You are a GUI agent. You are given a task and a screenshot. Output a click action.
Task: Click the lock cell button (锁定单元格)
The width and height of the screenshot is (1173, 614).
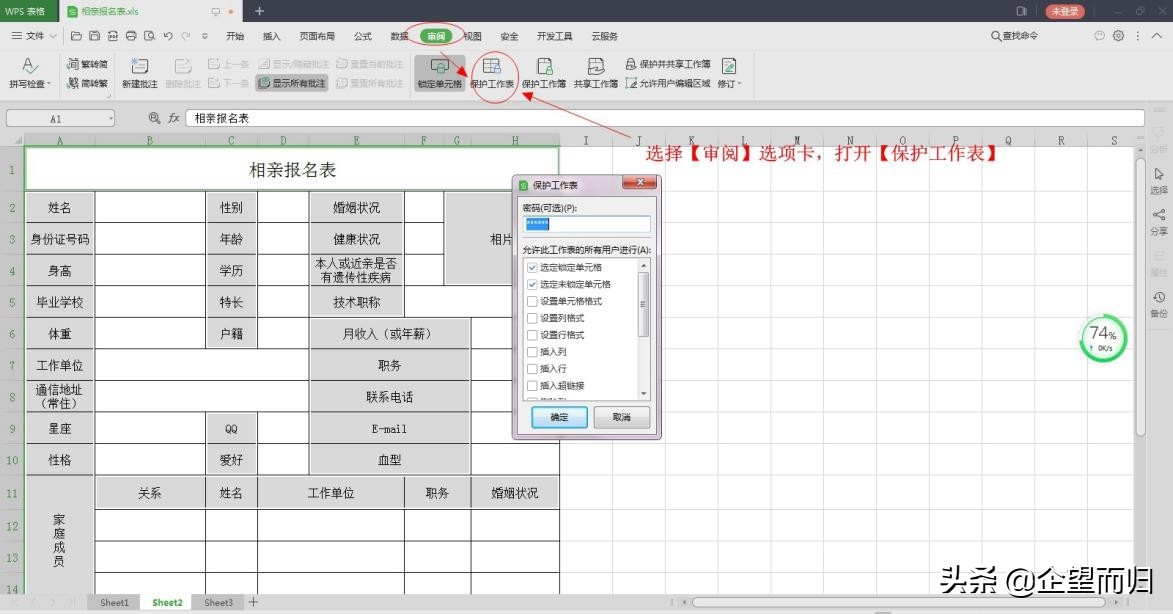[439, 73]
